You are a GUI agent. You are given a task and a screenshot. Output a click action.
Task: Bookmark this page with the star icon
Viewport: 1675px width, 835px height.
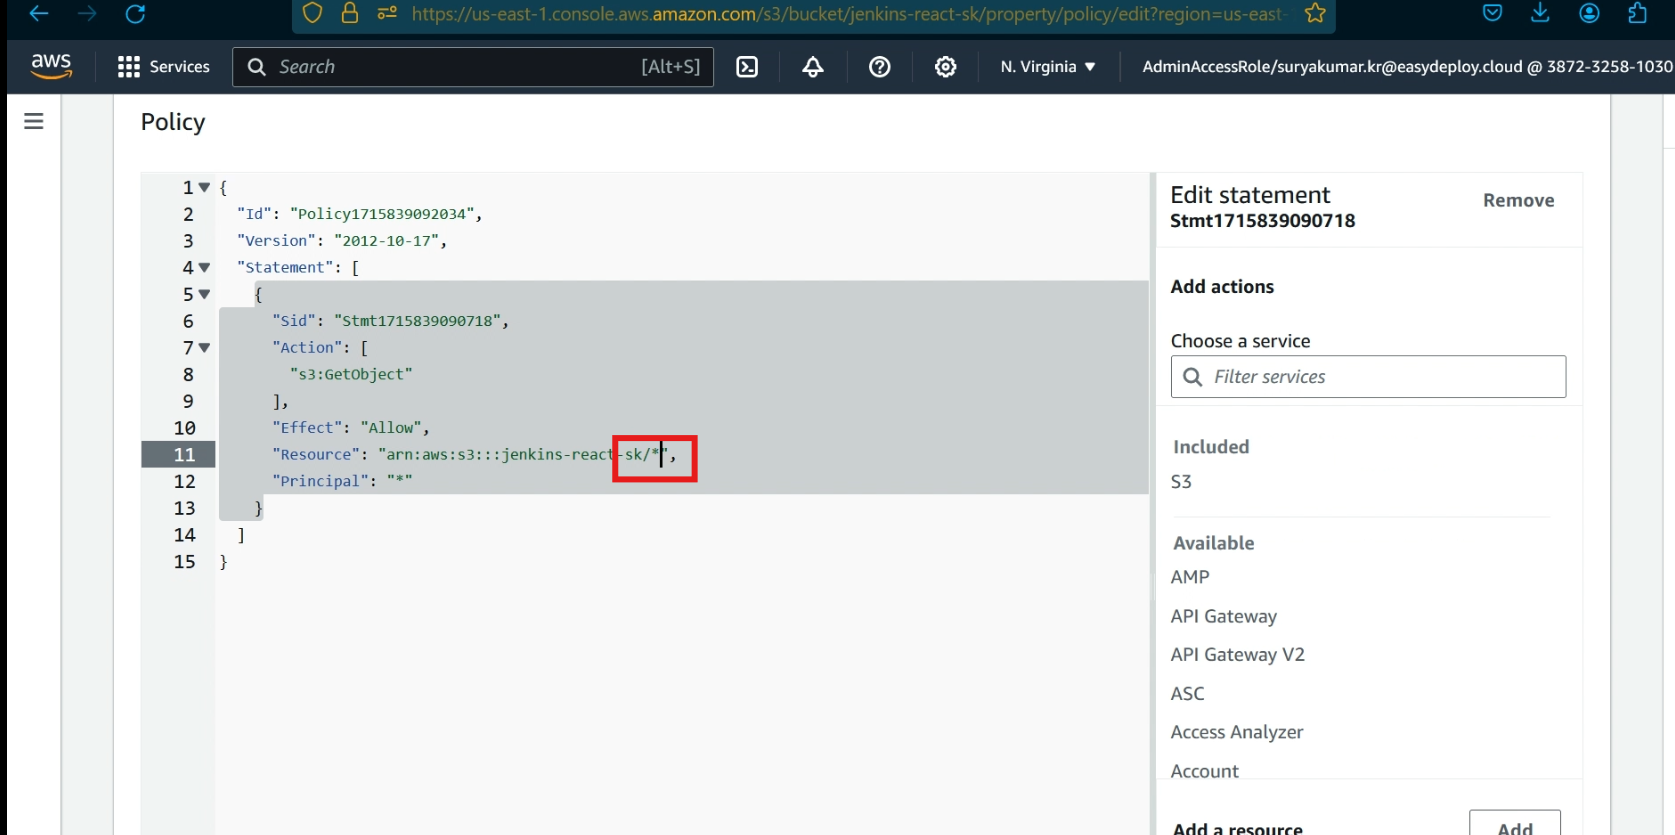pyautogui.click(x=1315, y=13)
